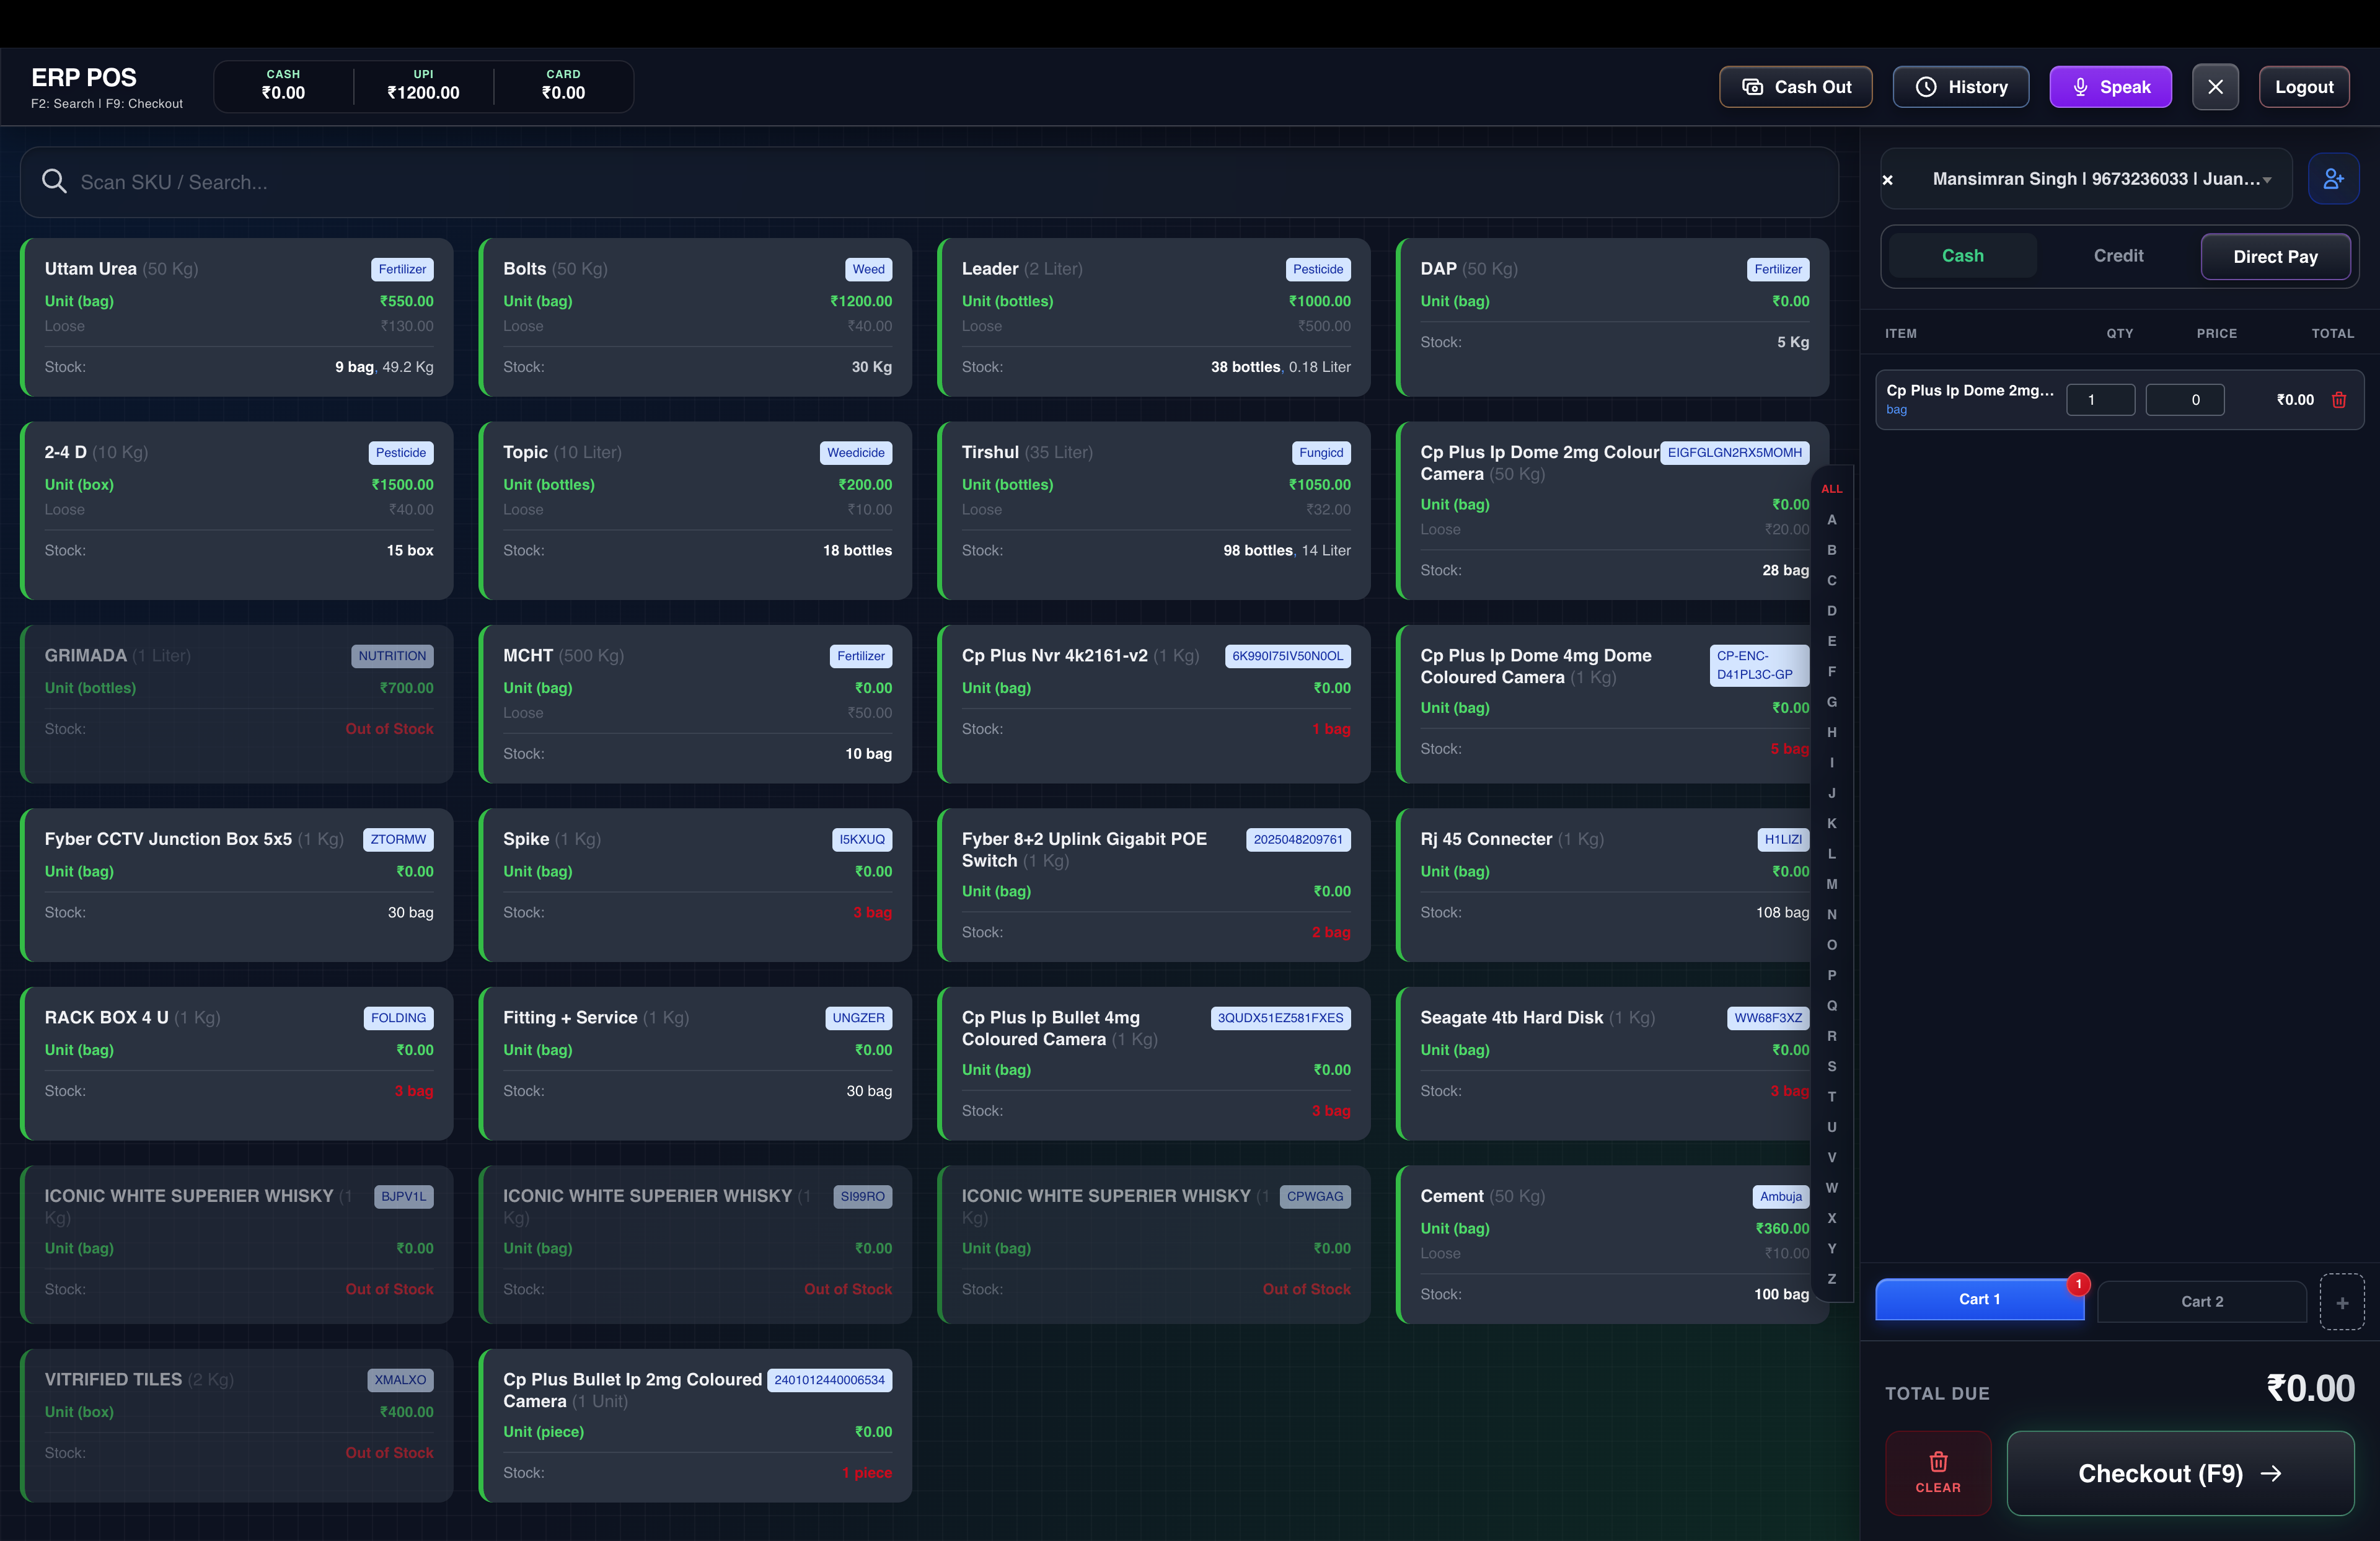Filter products by letter C
2380x1541 pixels.
coord(1832,581)
